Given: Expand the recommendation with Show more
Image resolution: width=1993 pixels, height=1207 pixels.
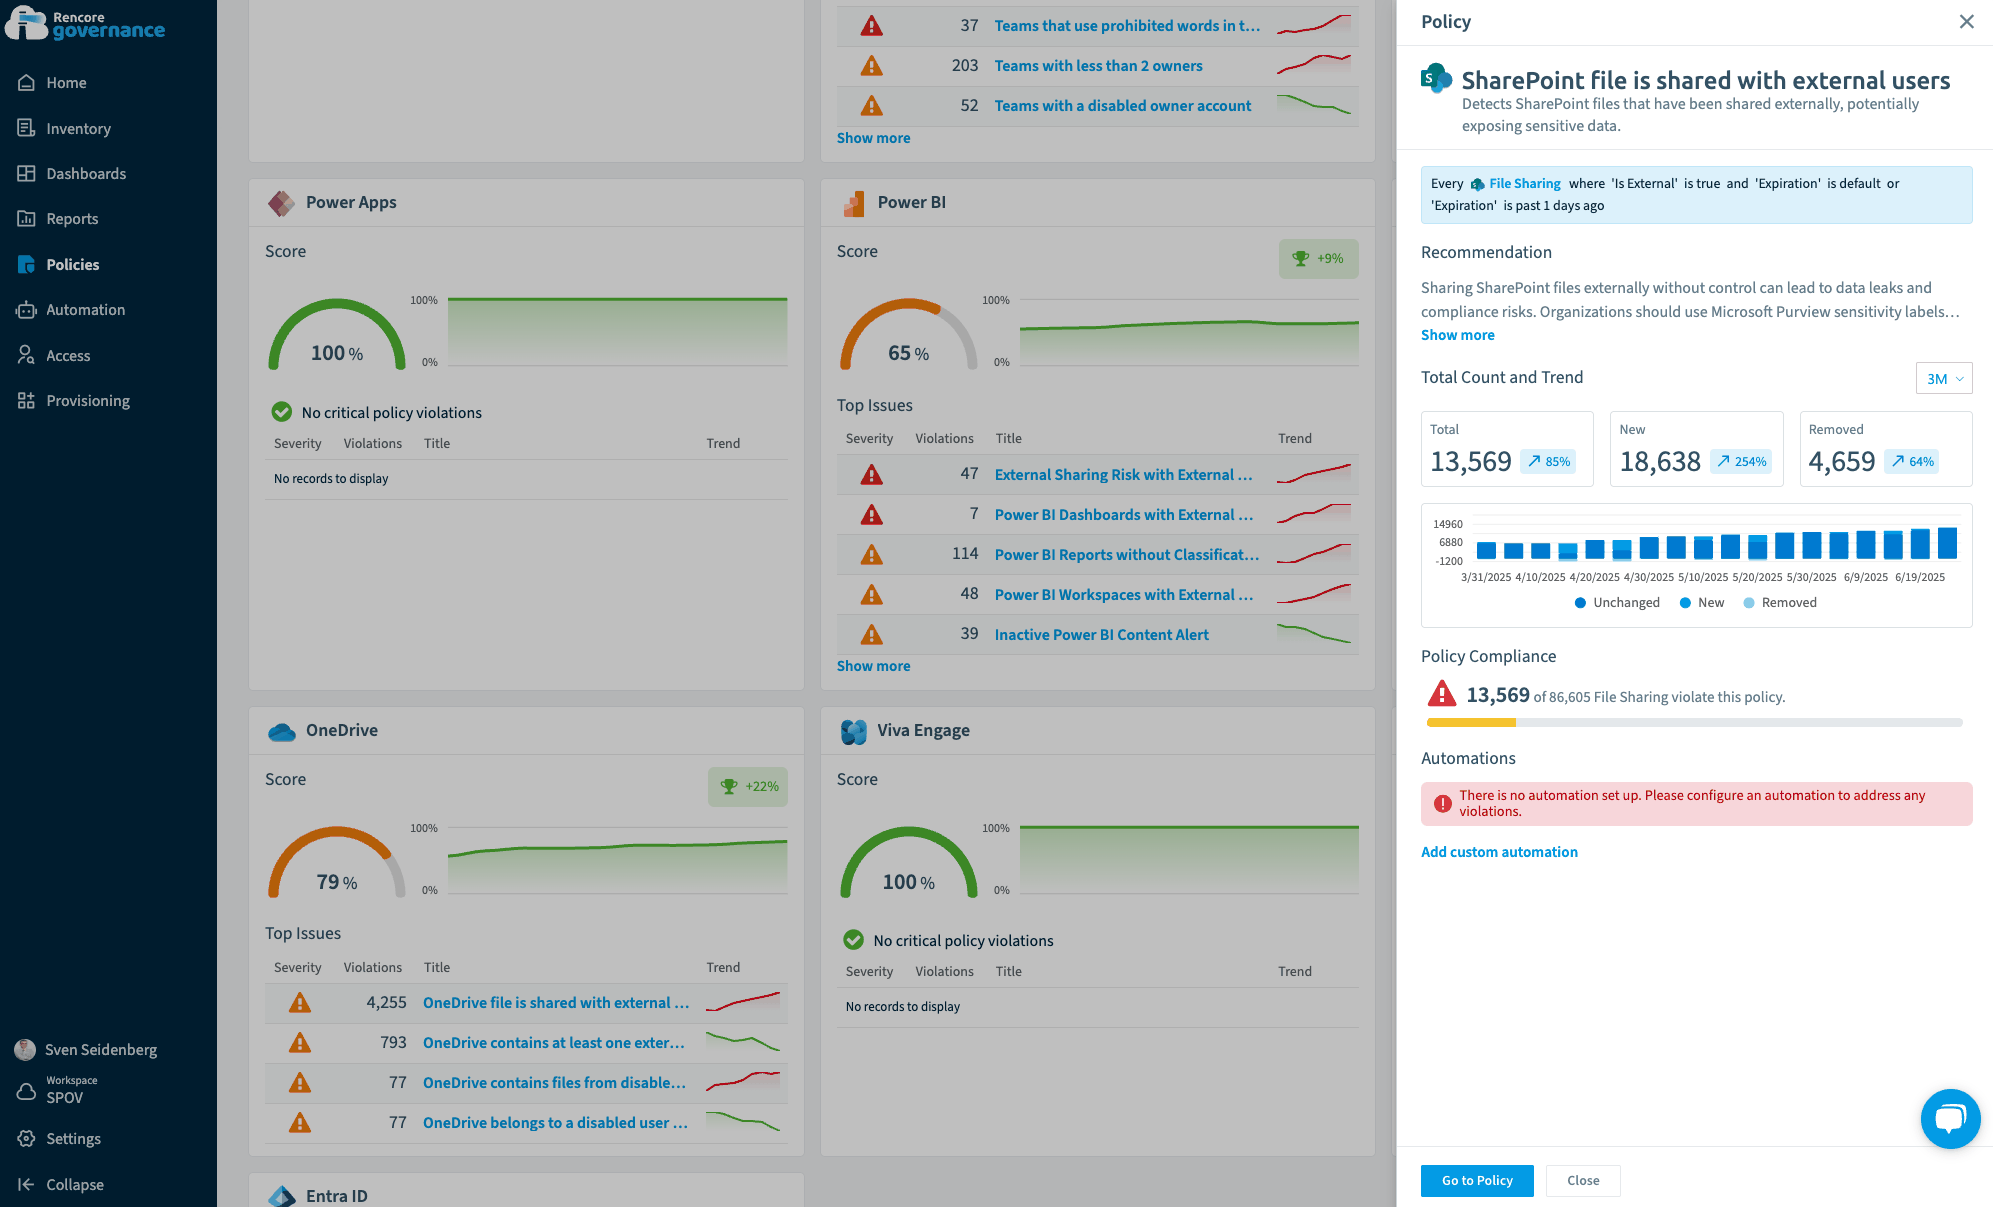Looking at the screenshot, I should coord(1457,335).
